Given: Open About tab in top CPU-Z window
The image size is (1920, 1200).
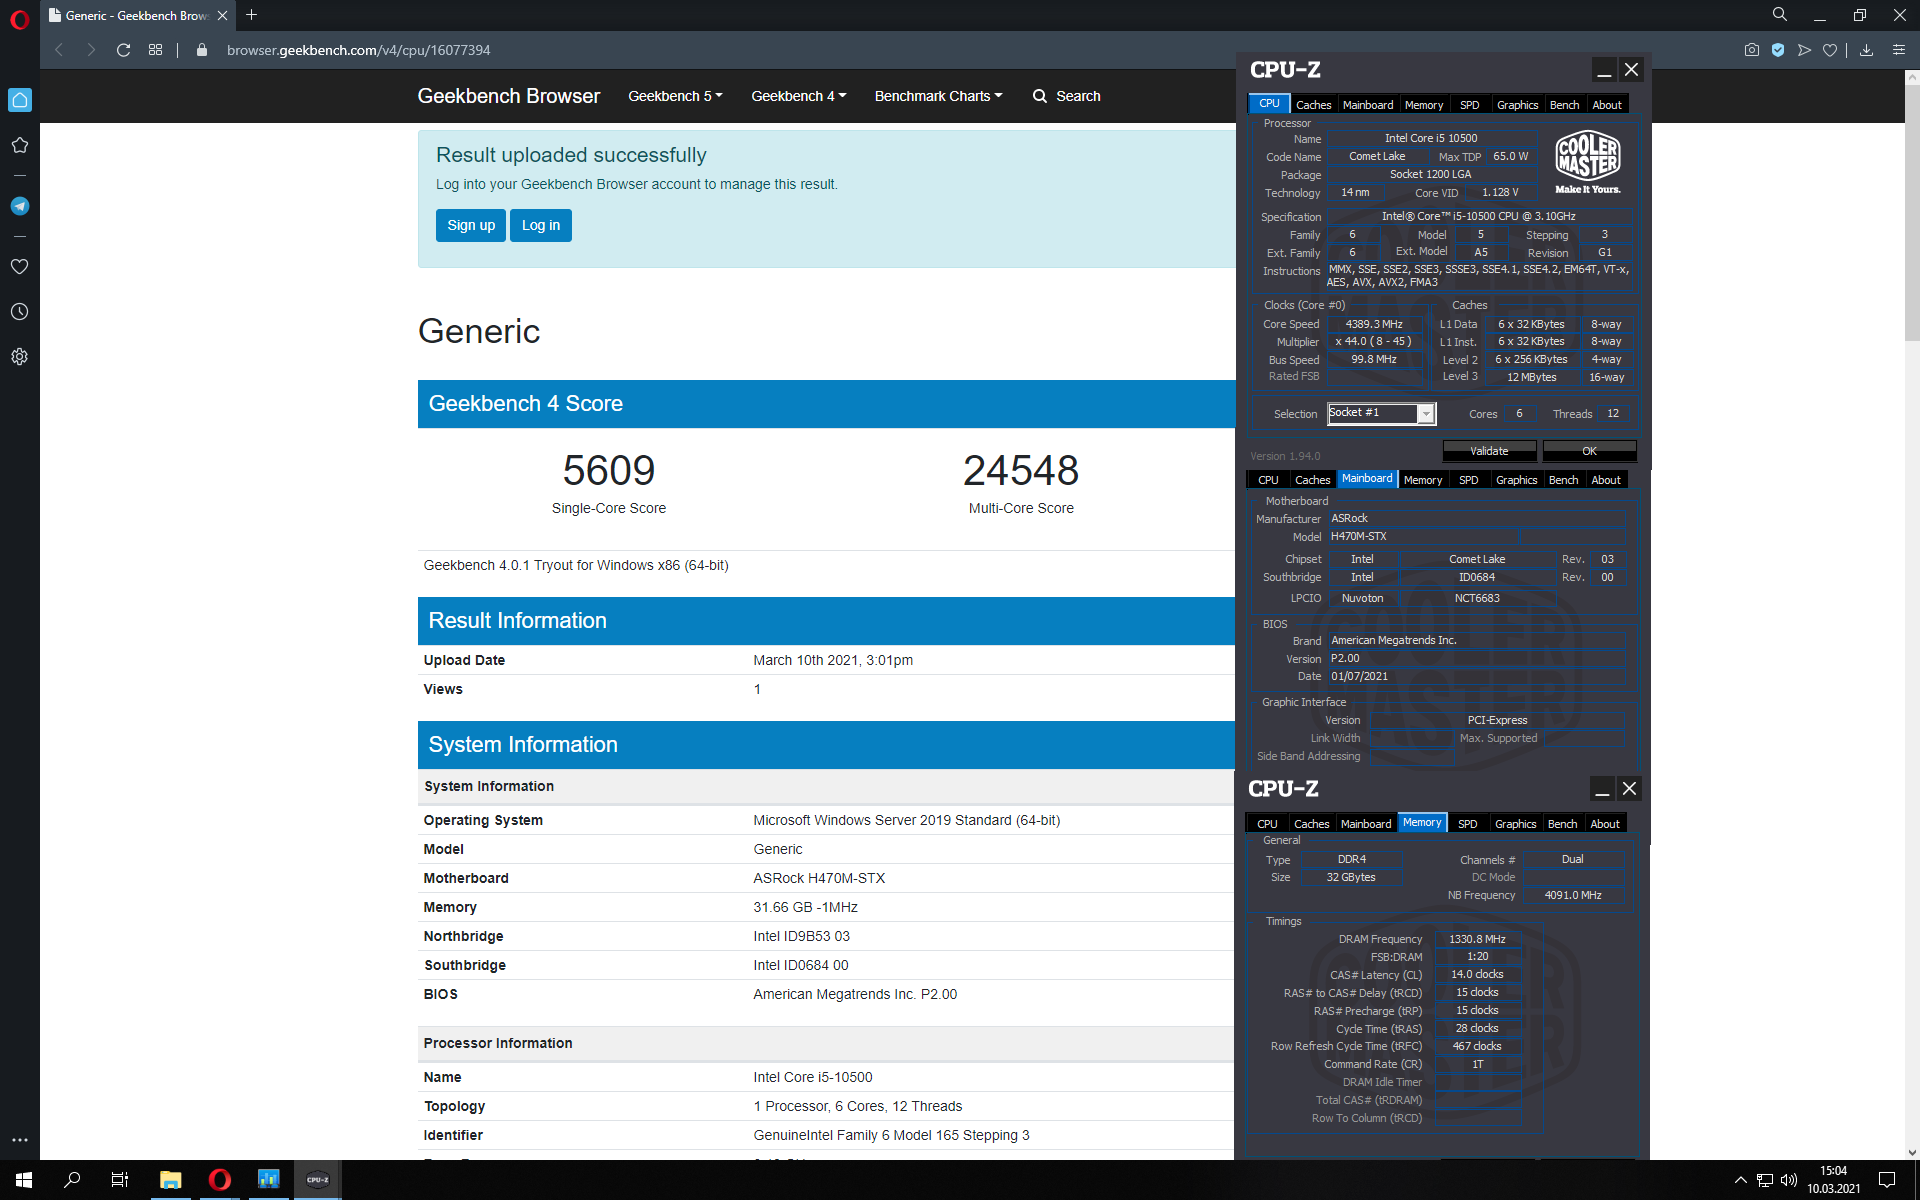Looking at the screenshot, I should pos(1607,105).
